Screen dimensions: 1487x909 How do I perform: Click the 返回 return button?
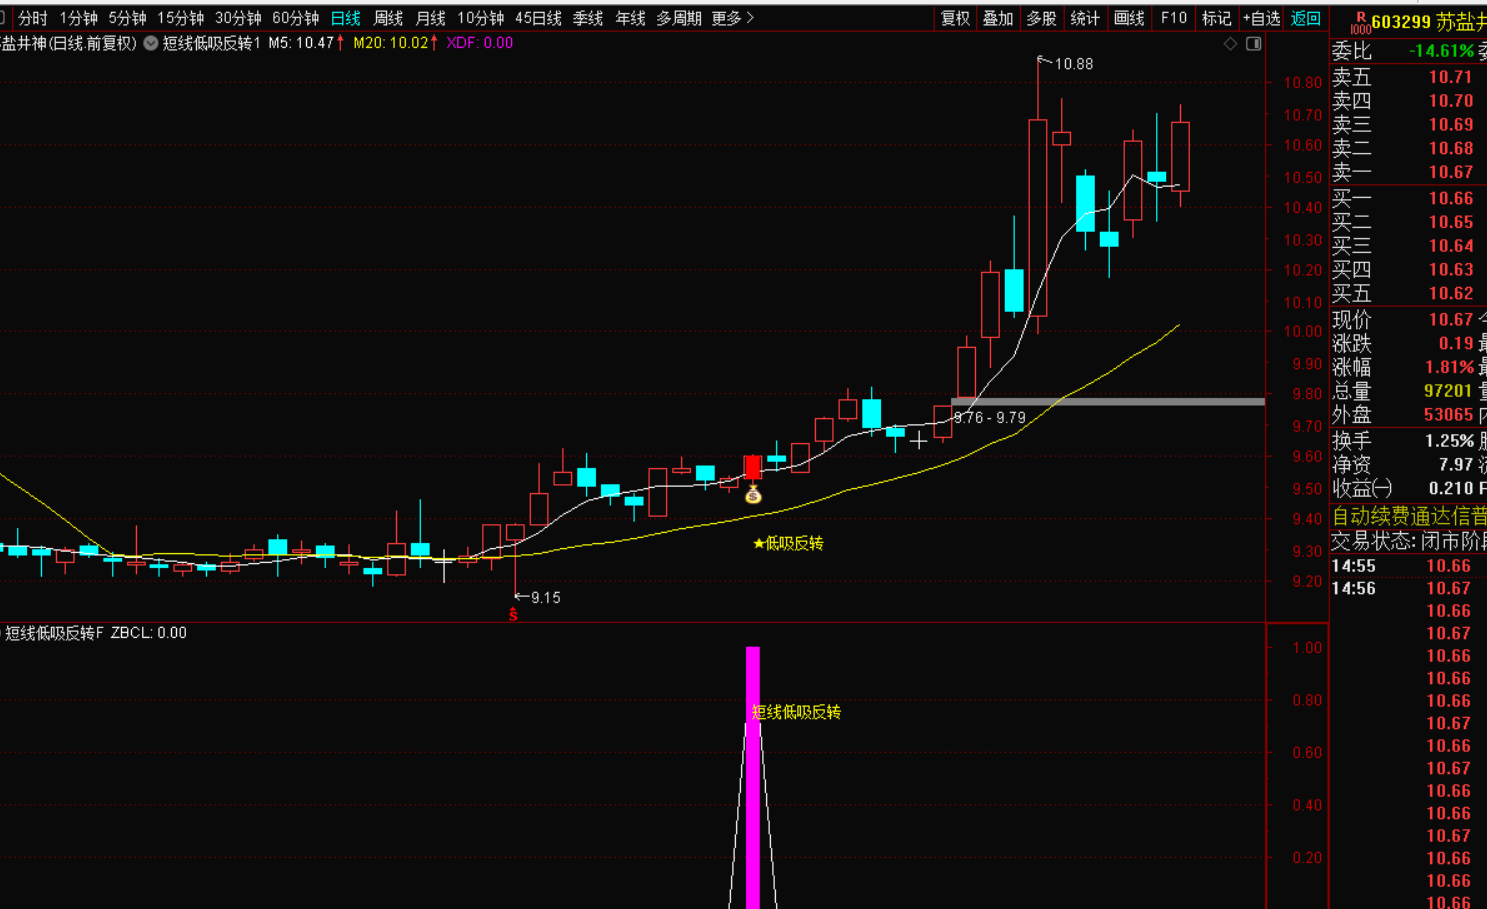[1305, 18]
